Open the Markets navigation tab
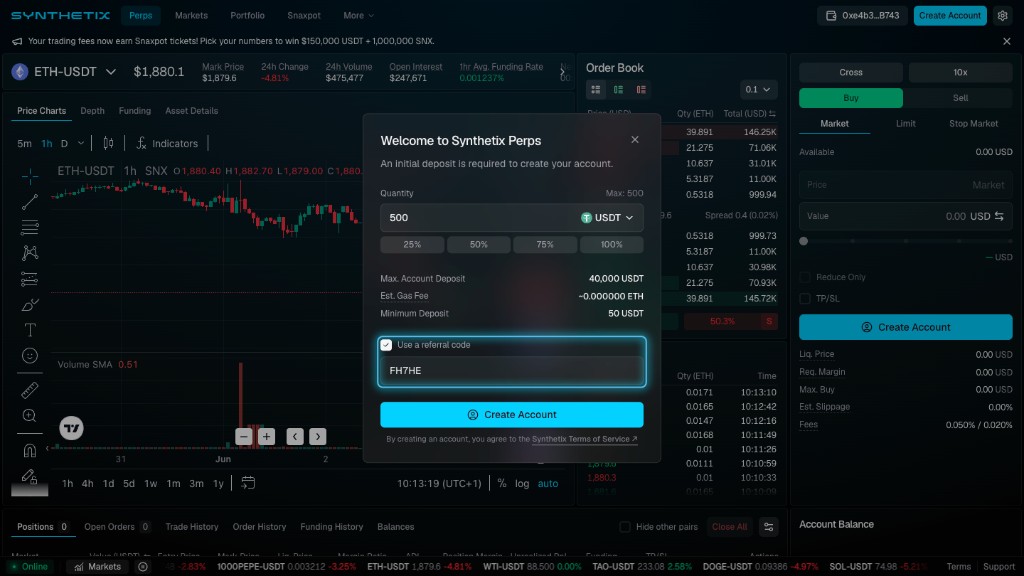Image resolution: width=1024 pixels, height=576 pixels. 191,15
